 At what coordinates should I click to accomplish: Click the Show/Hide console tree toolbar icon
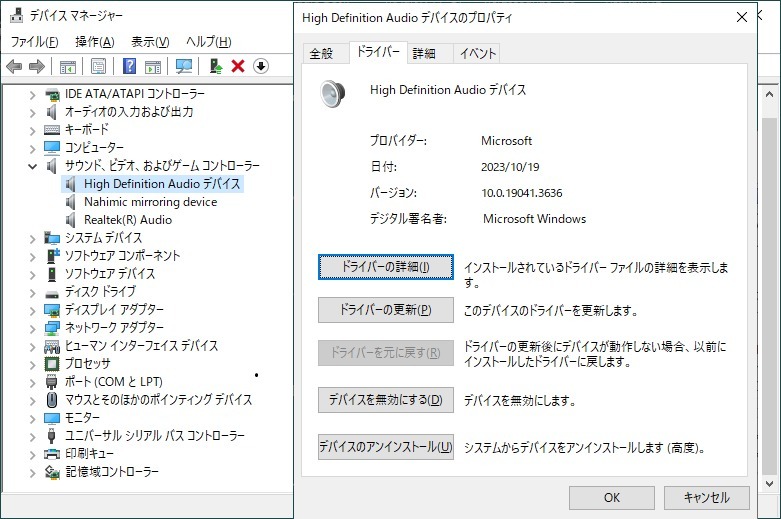68,66
